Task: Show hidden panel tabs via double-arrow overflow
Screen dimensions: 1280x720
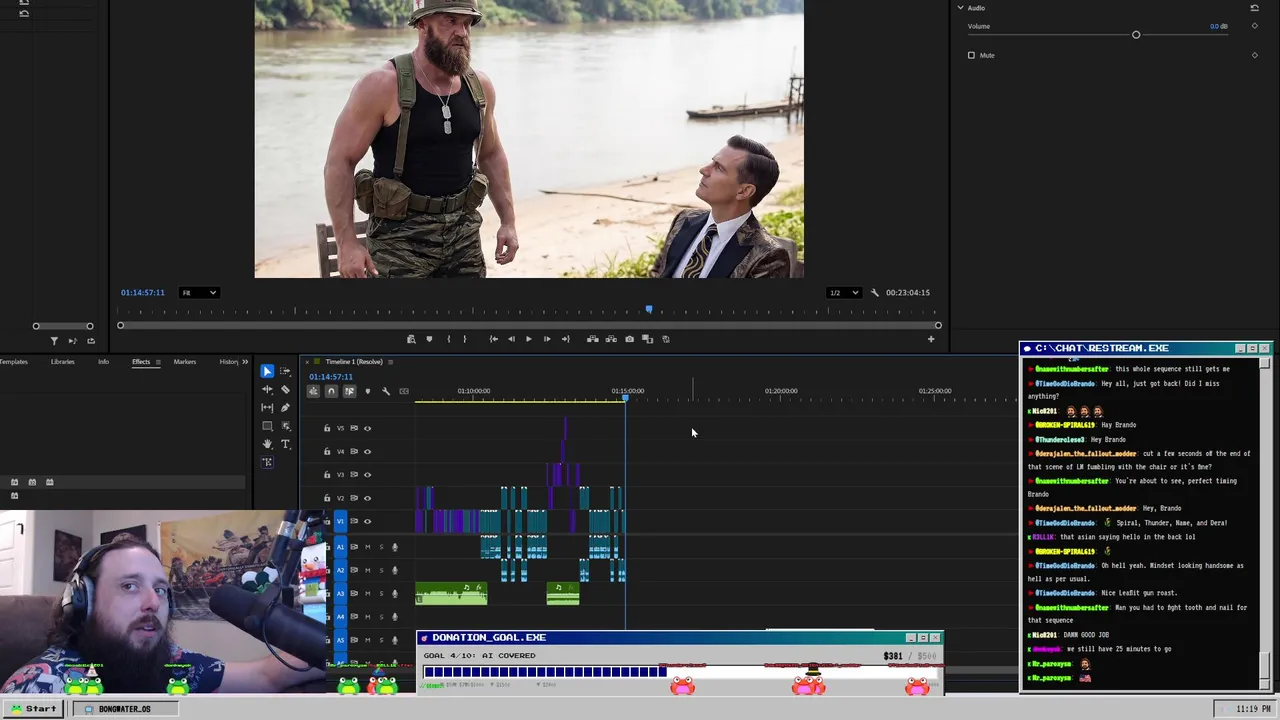Action: click(x=245, y=362)
